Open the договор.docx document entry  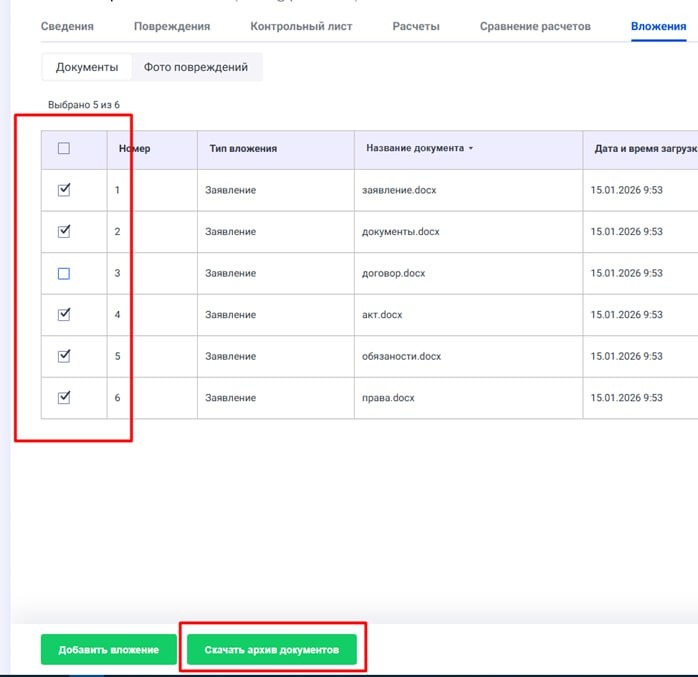pos(393,273)
